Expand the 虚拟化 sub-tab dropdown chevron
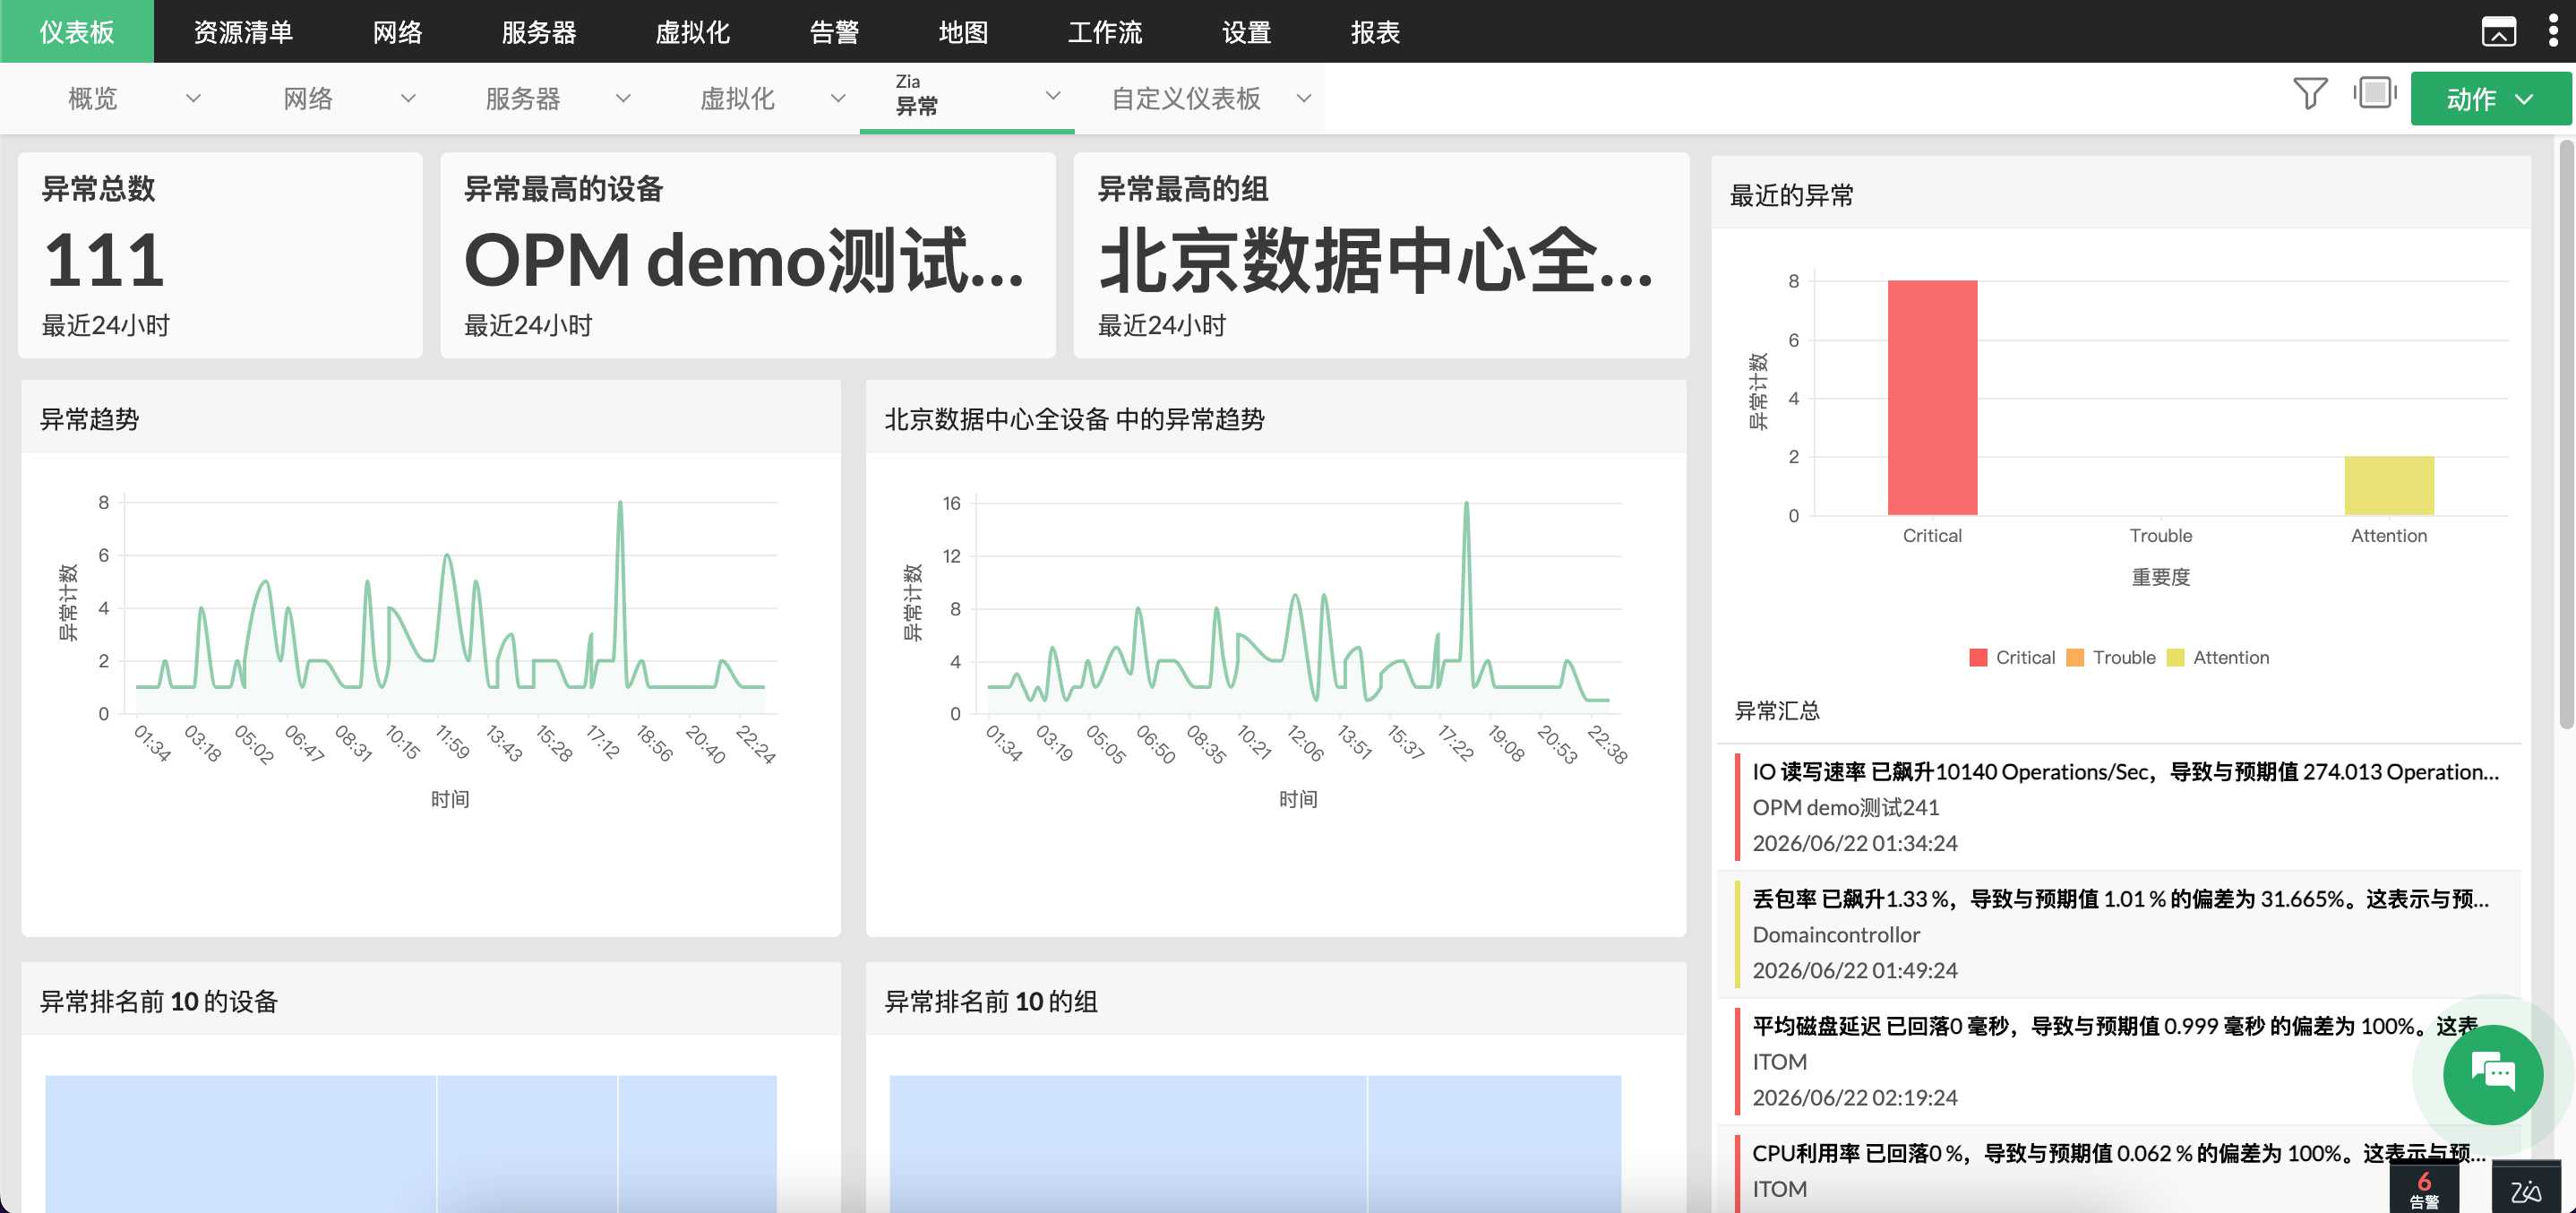The image size is (2576, 1213). [838, 98]
